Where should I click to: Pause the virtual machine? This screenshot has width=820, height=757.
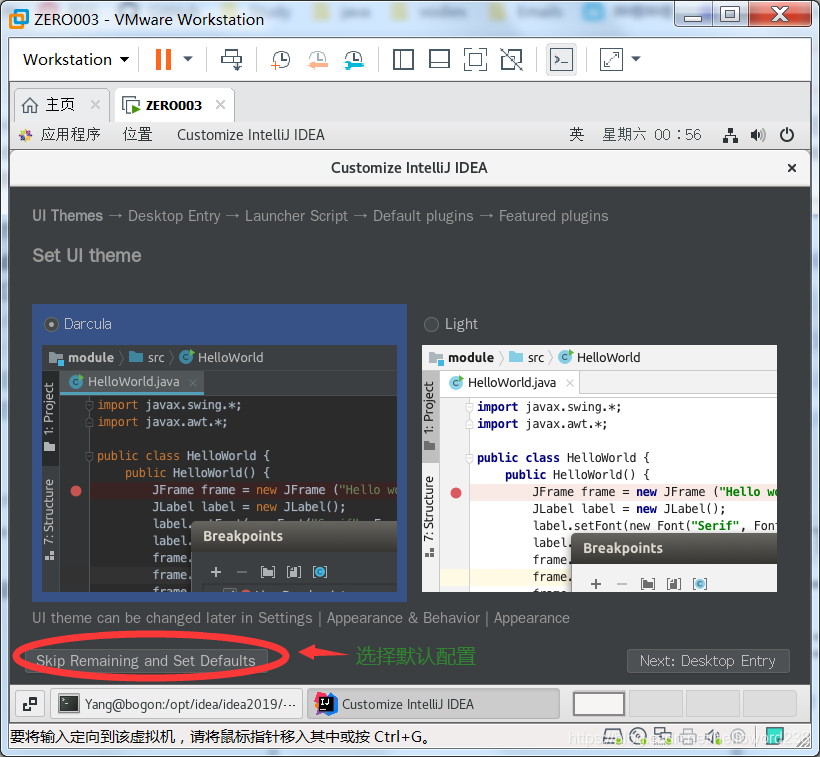pyautogui.click(x=163, y=59)
